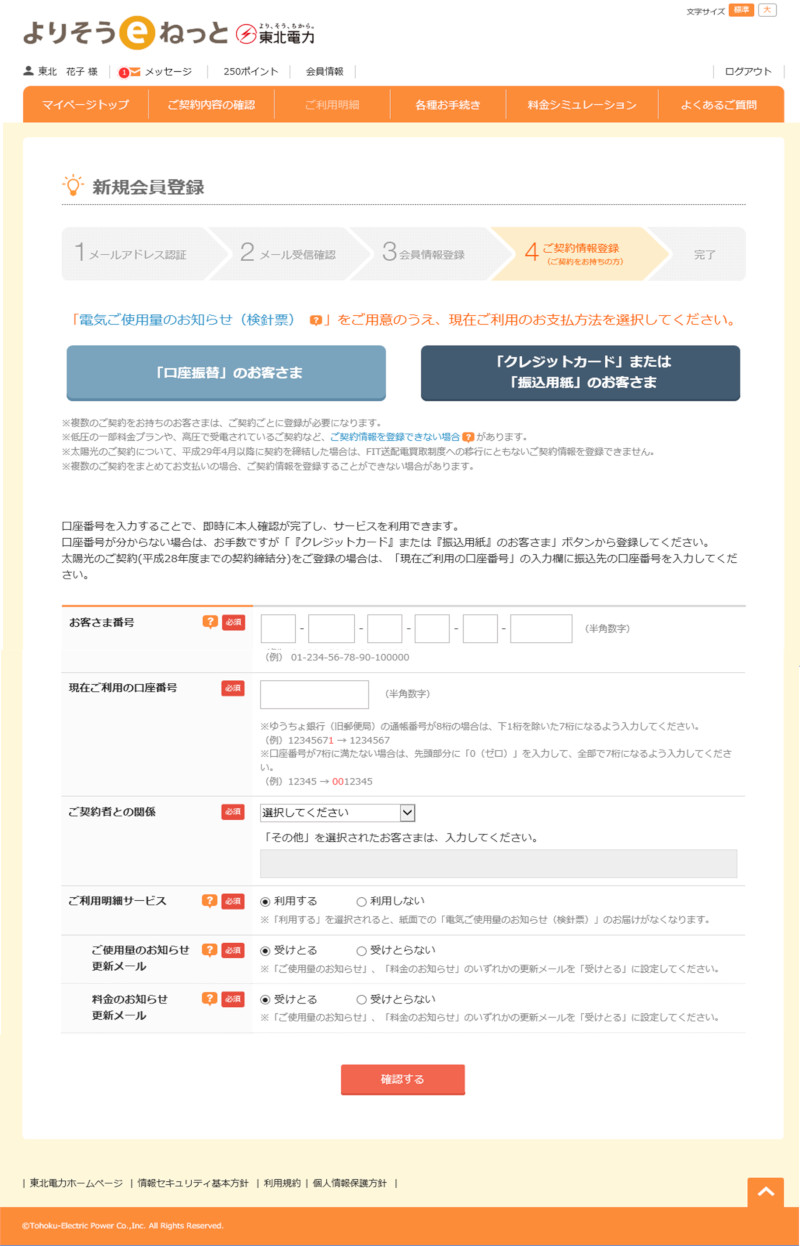Click the last お客さま番号 input box
Image resolution: width=800 pixels, height=1246 pixels.
[541, 629]
